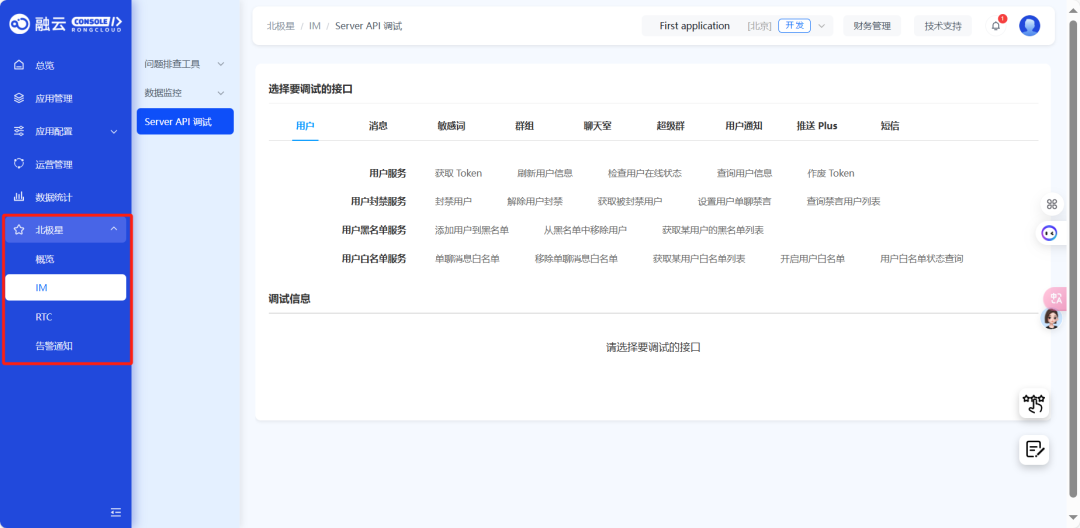The image size is (1080, 528).
Task: Open the notification bell
Action: (x=996, y=26)
